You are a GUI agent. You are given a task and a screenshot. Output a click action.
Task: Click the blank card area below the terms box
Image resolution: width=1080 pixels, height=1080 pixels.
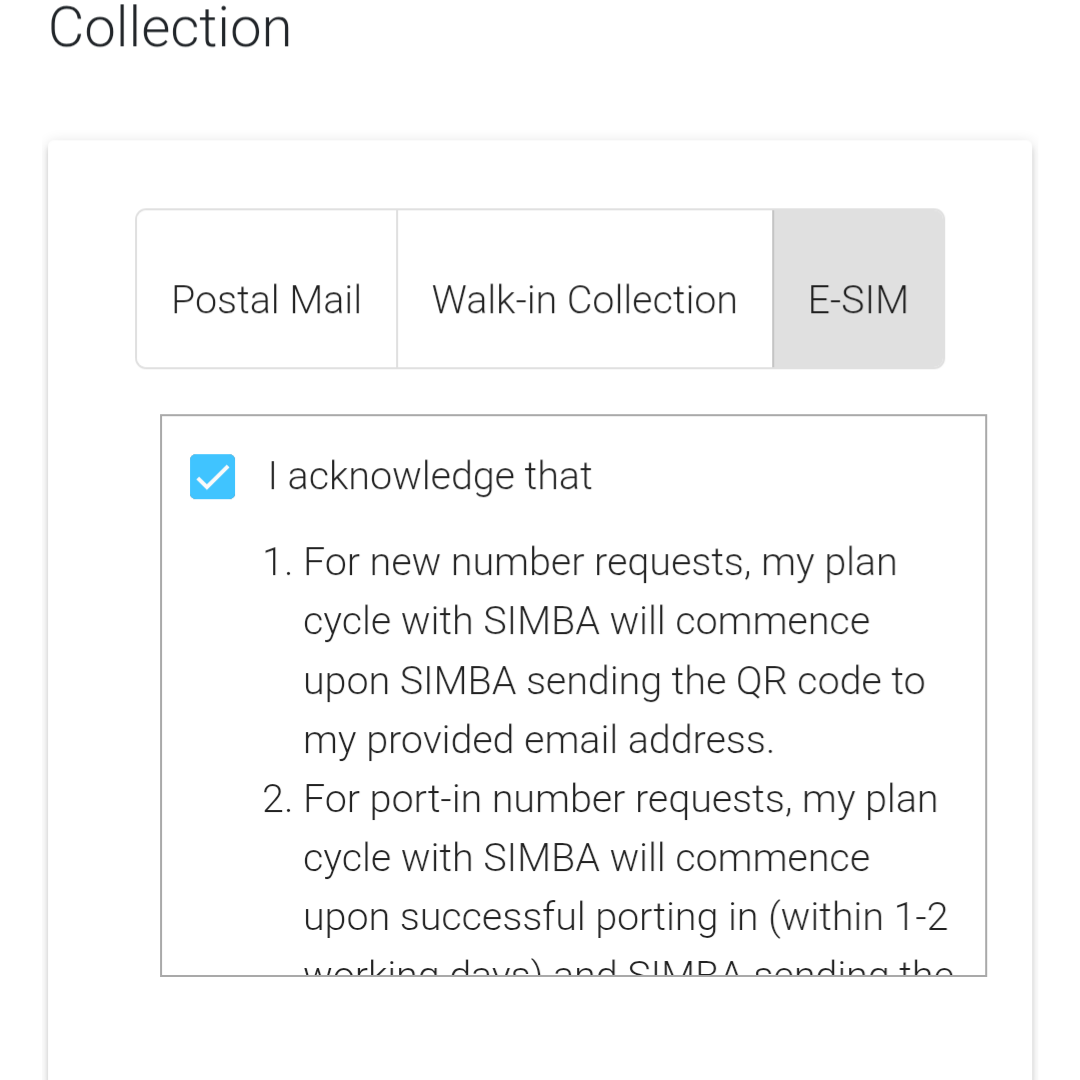coord(540,1030)
